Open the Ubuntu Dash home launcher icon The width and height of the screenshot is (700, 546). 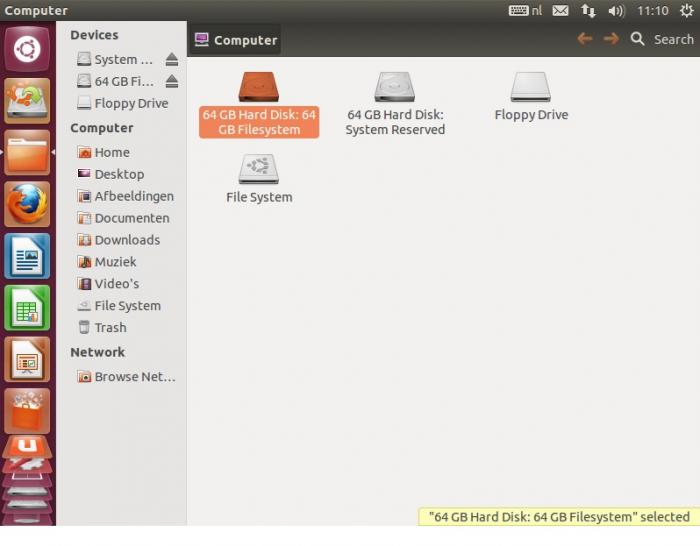[27, 49]
